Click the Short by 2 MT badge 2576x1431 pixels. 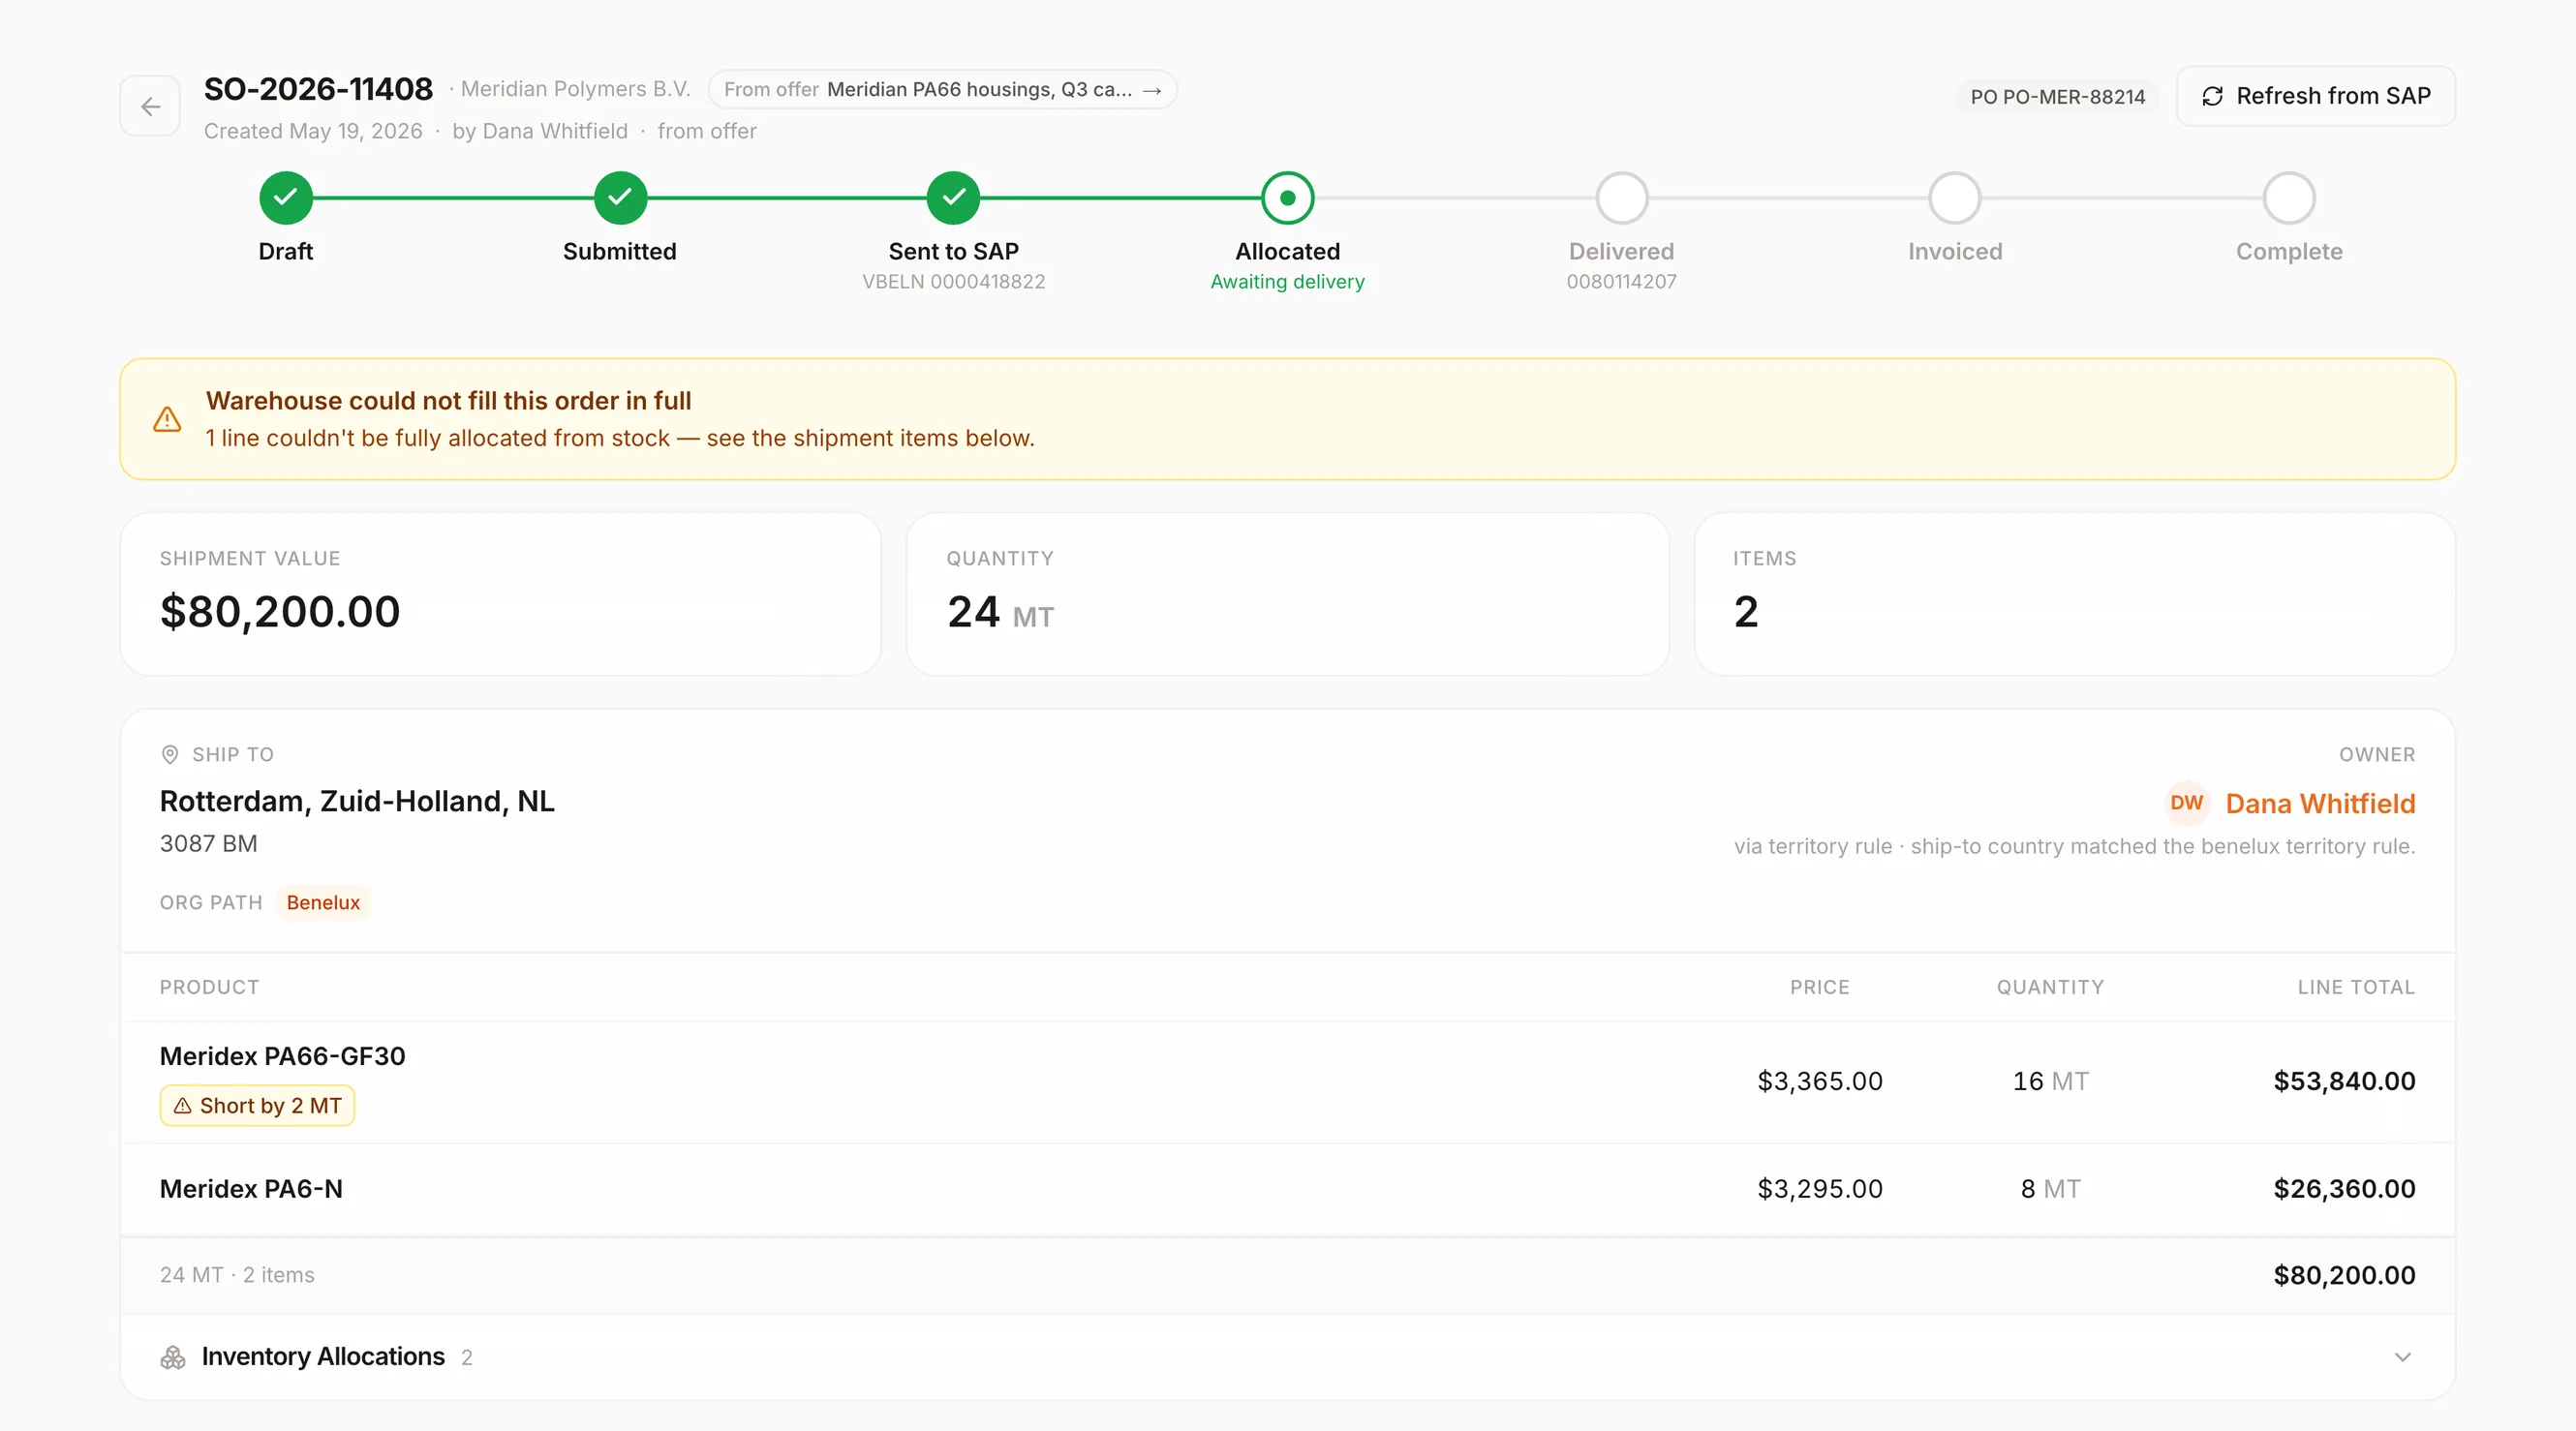tap(257, 1106)
